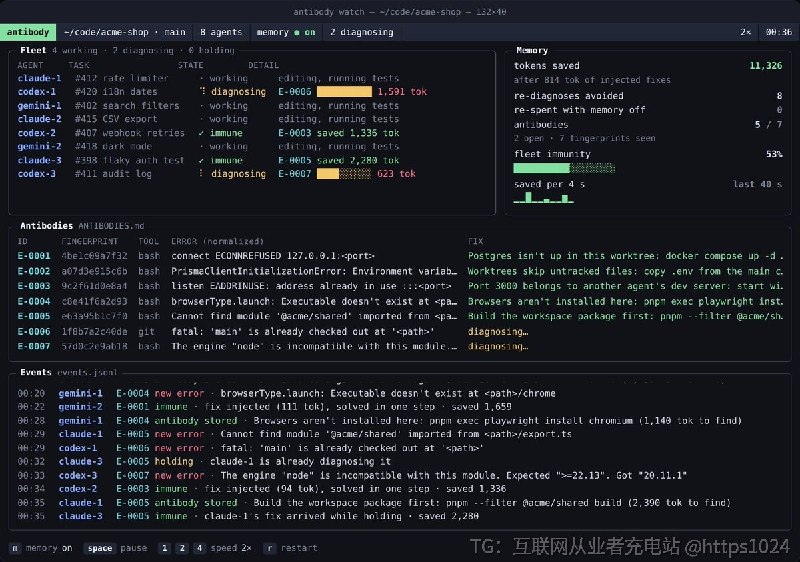Click fingerprint 1f8b7a2c40de
This screenshot has width=800, height=562.
[x=94, y=331]
